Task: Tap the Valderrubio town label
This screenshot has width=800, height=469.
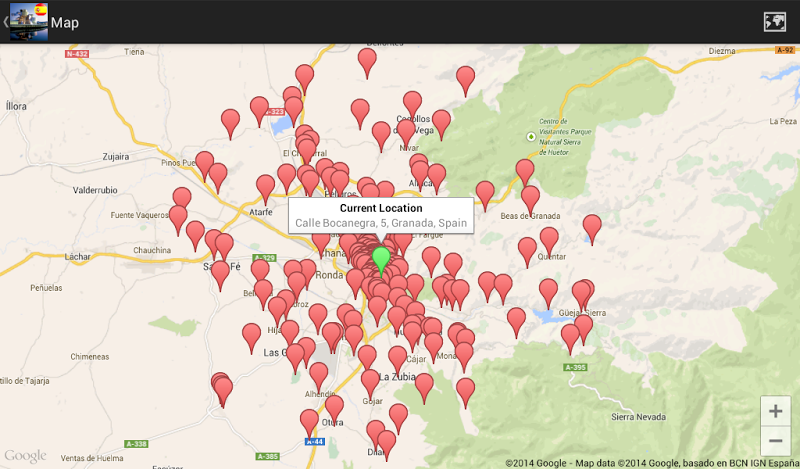Action: click(95, 190)
